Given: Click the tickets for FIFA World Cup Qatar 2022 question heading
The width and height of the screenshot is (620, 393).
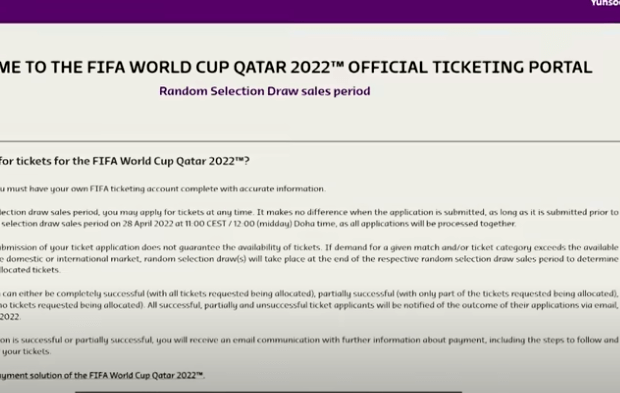Looking at the screenshot, I should pos(125,161).
